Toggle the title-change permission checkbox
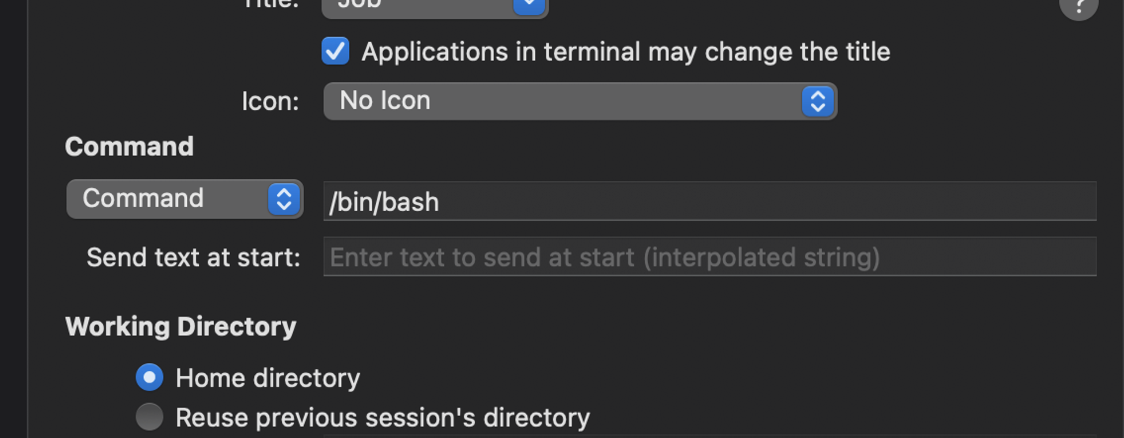Viewport: 1124px width, 438px height. pos(335,52)
